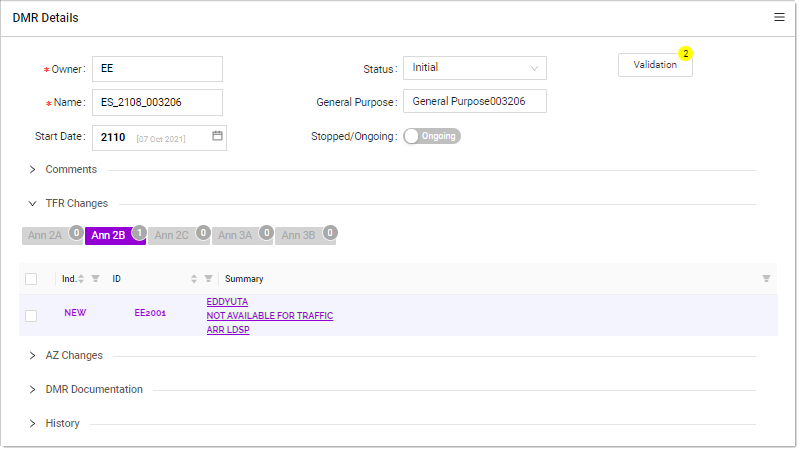Select the checkbox for row EE2001

tap(31, 315)
